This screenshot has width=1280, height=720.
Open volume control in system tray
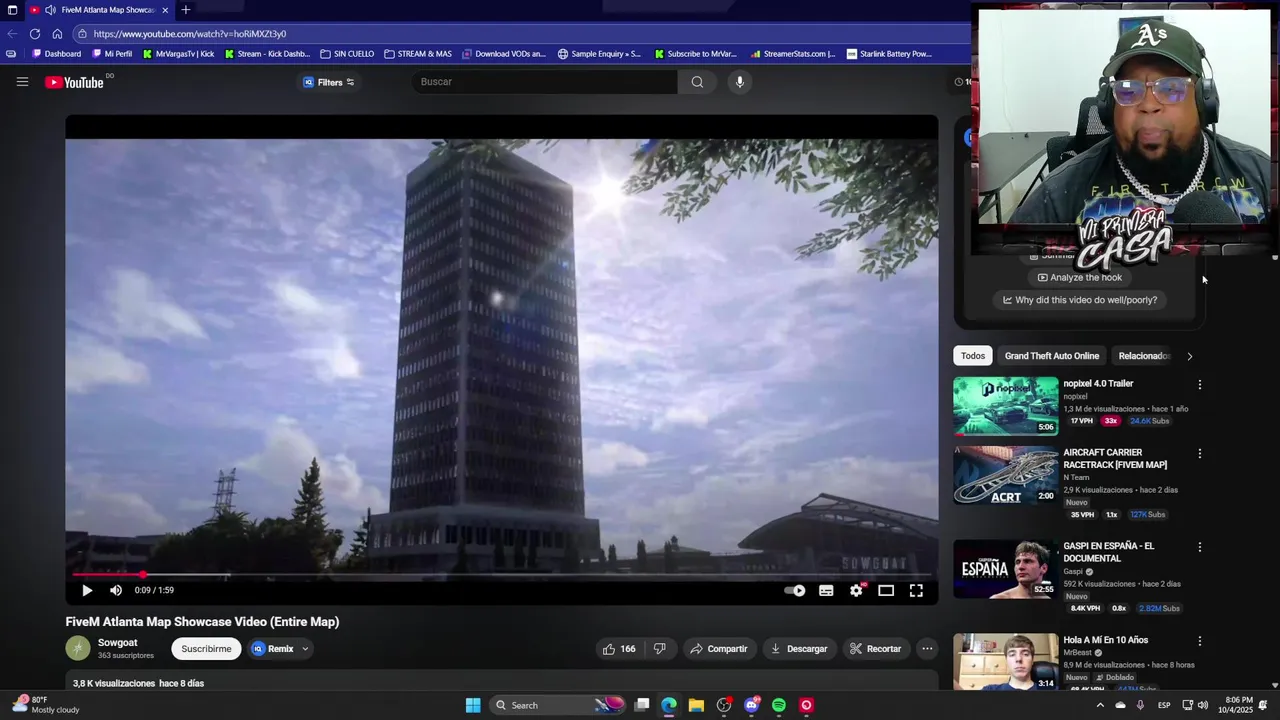point(1203,705)
